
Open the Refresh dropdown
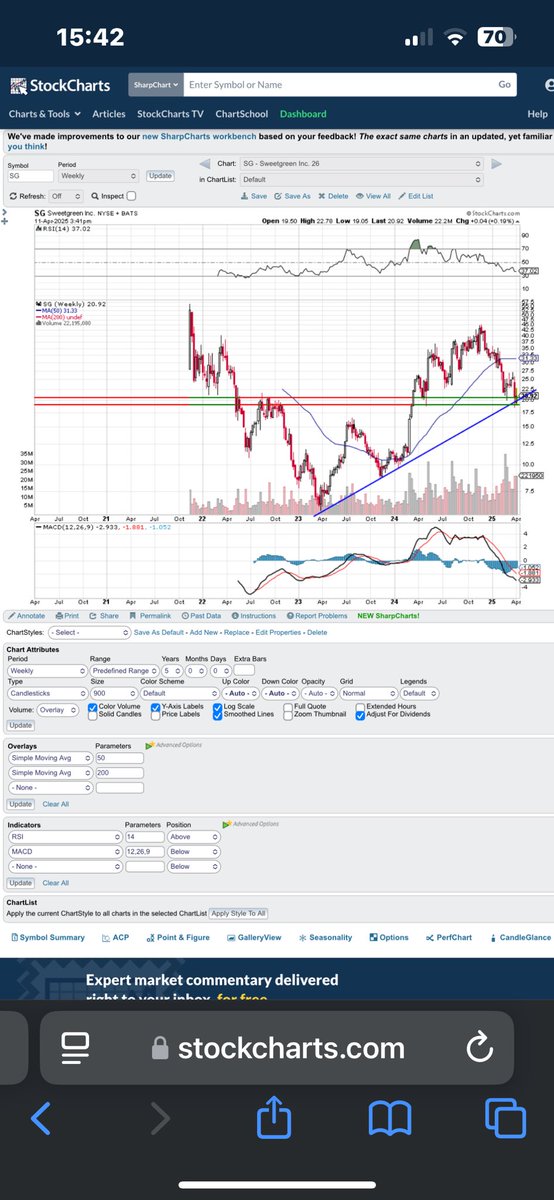pyautogui.click(x=66, y=196)
